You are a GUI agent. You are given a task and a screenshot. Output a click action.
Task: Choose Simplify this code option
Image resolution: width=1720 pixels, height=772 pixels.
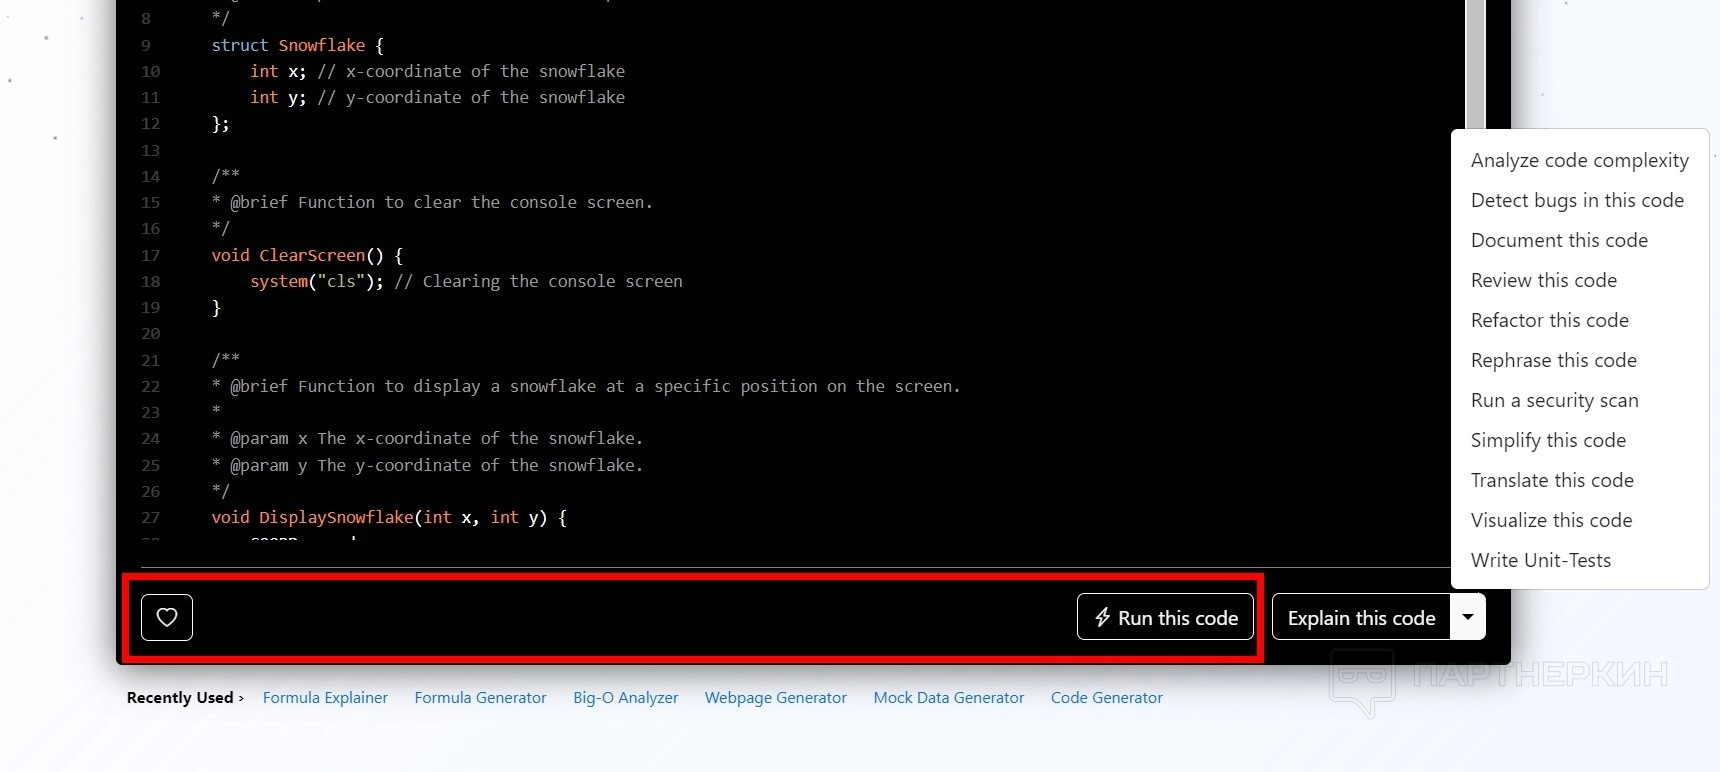(1548, 440)
